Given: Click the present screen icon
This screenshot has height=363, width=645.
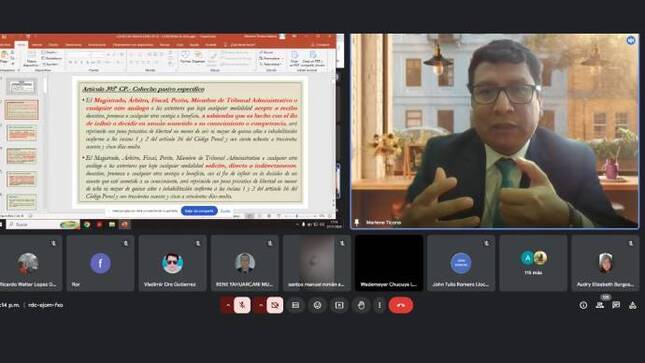Looking at the screenshot, I should pyautogui.click(x=339, y=305).
